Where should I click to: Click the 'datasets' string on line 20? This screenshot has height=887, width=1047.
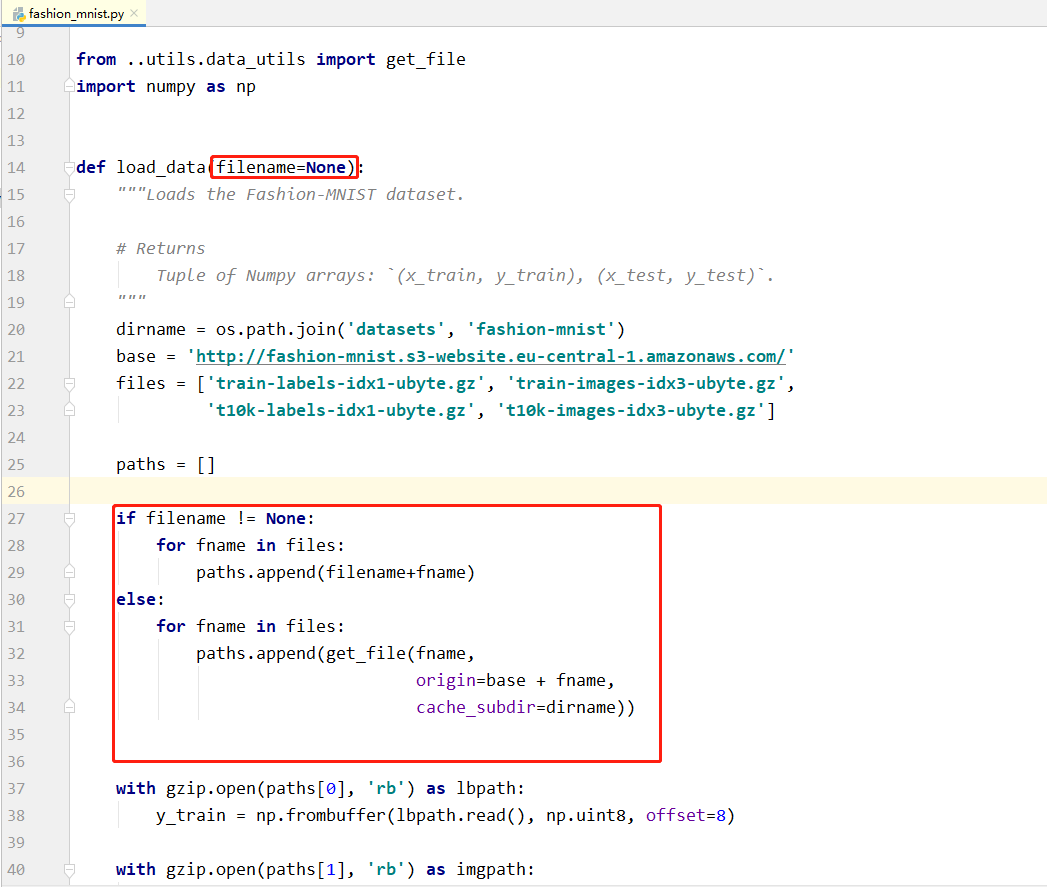pos(396,329)
